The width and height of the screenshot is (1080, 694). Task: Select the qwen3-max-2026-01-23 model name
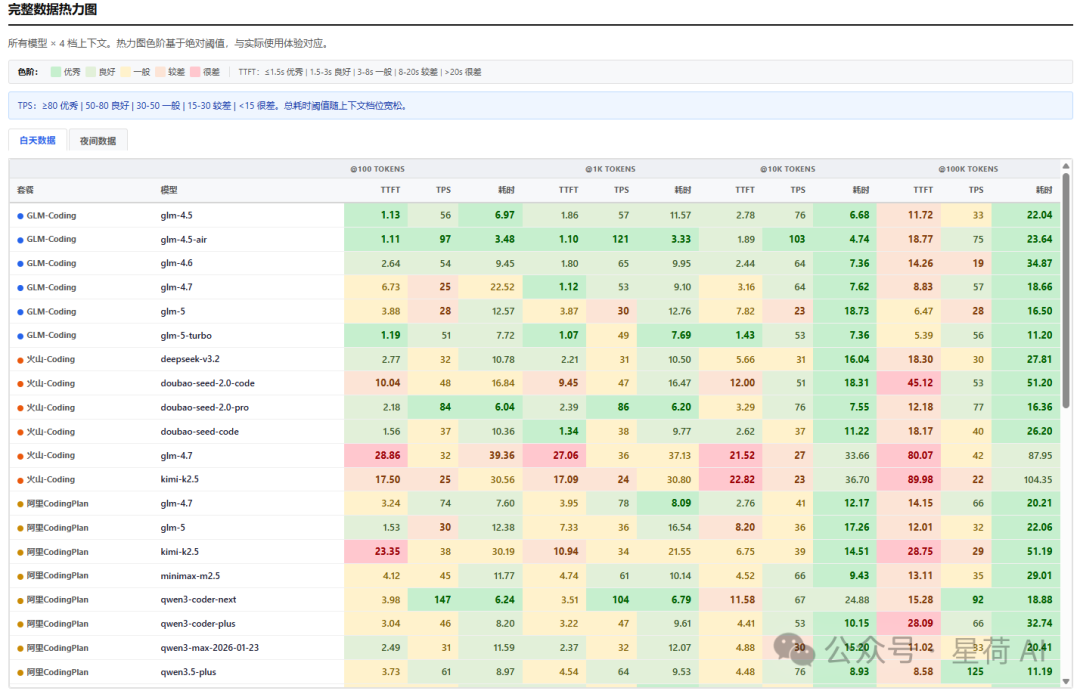[209, 648]
